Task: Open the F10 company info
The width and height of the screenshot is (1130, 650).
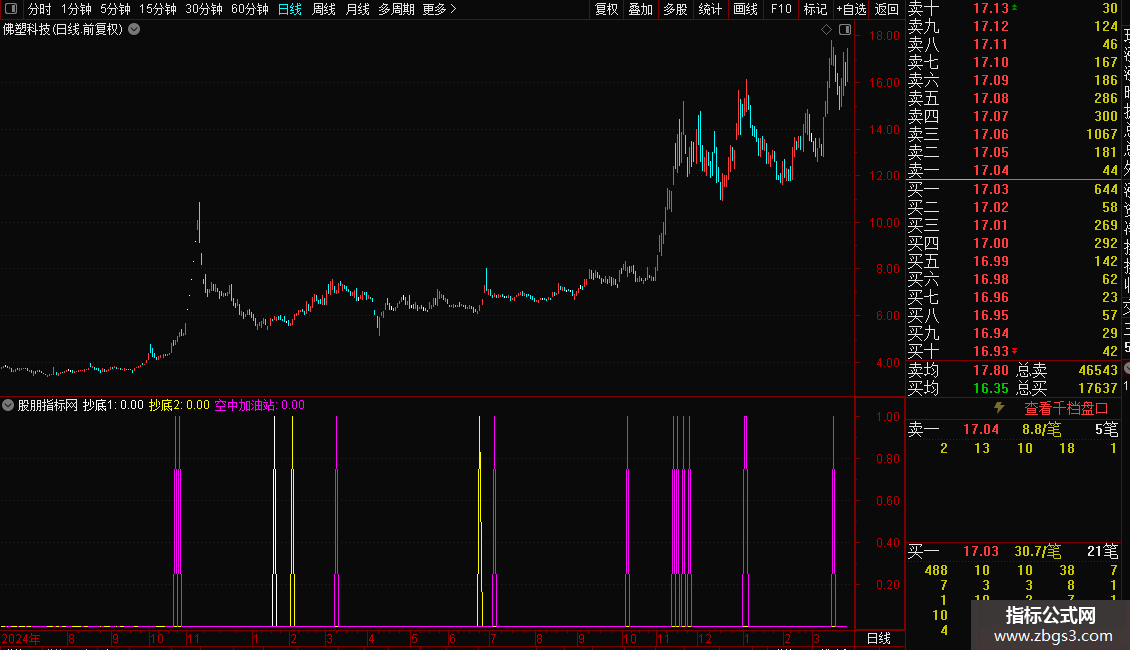Action: (x=781, y=9)
